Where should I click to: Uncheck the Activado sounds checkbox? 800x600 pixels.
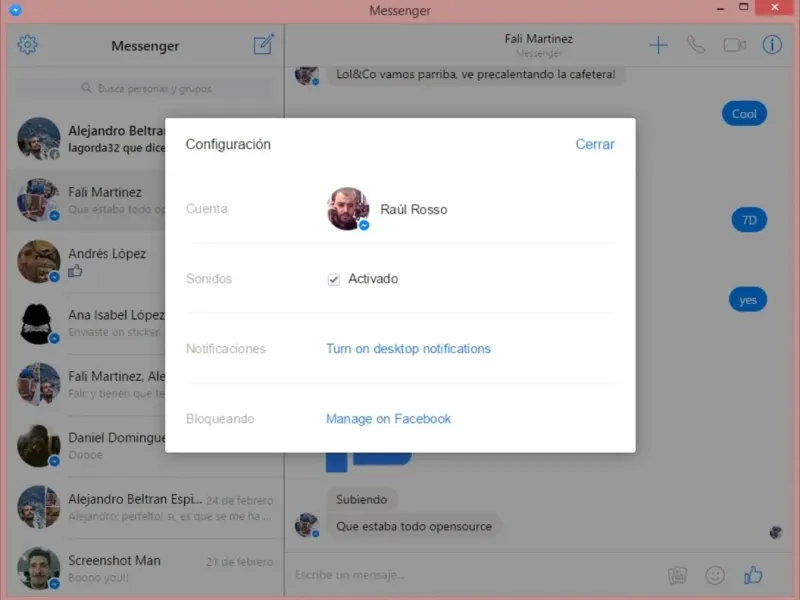(x=334, y=279)
